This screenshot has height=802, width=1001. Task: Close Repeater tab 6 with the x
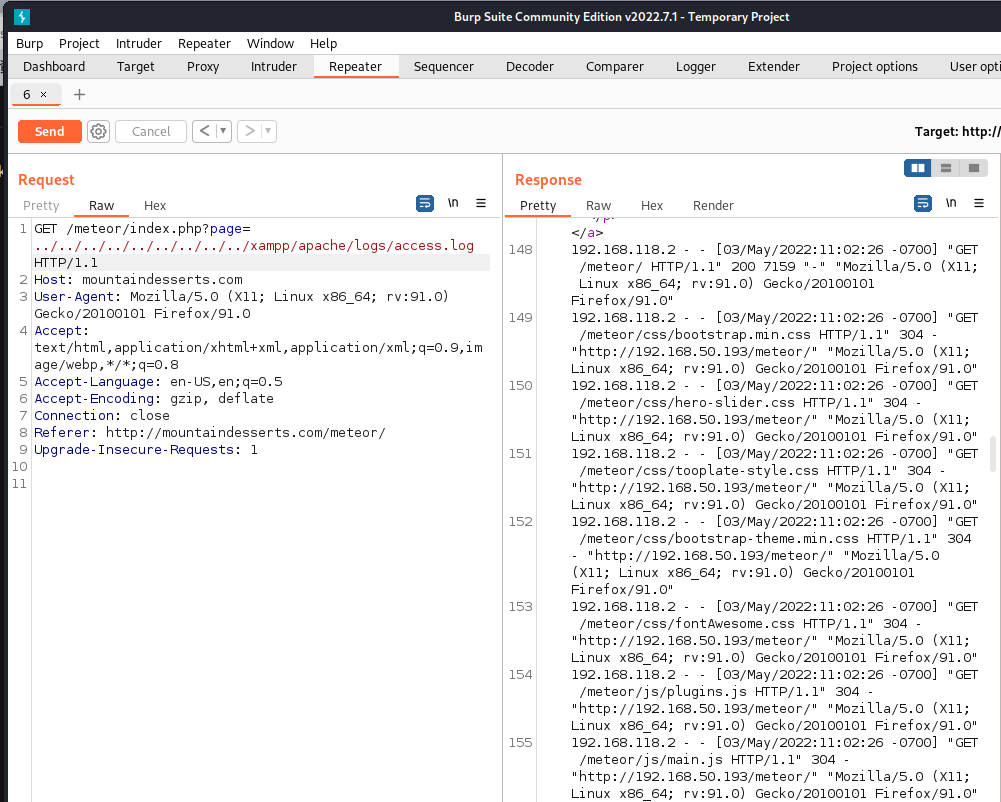pyautogui.click(x=43, y=95)
